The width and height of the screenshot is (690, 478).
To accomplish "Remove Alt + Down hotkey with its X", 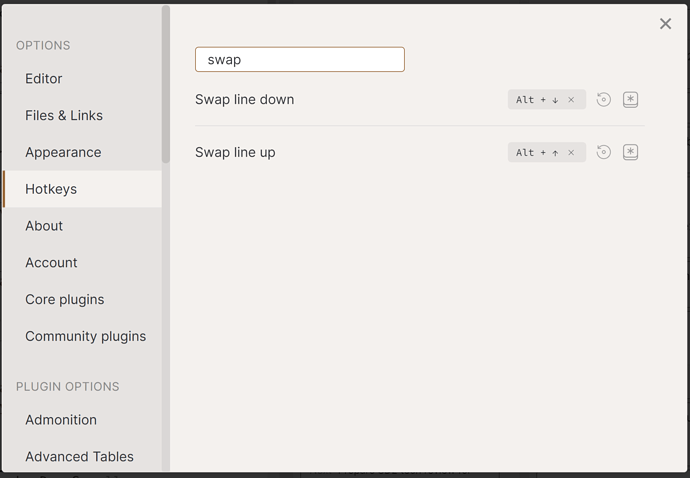I will tap(571, 100).
